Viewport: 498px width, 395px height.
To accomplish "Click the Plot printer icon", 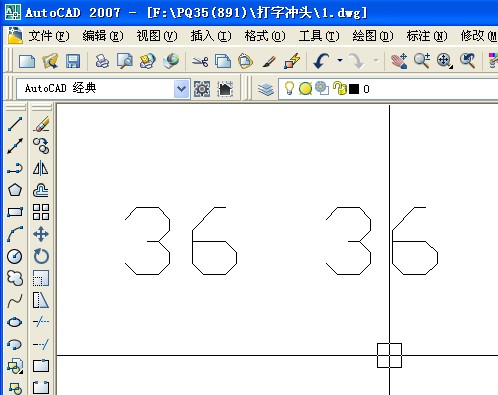I will (x=102, y=61).
